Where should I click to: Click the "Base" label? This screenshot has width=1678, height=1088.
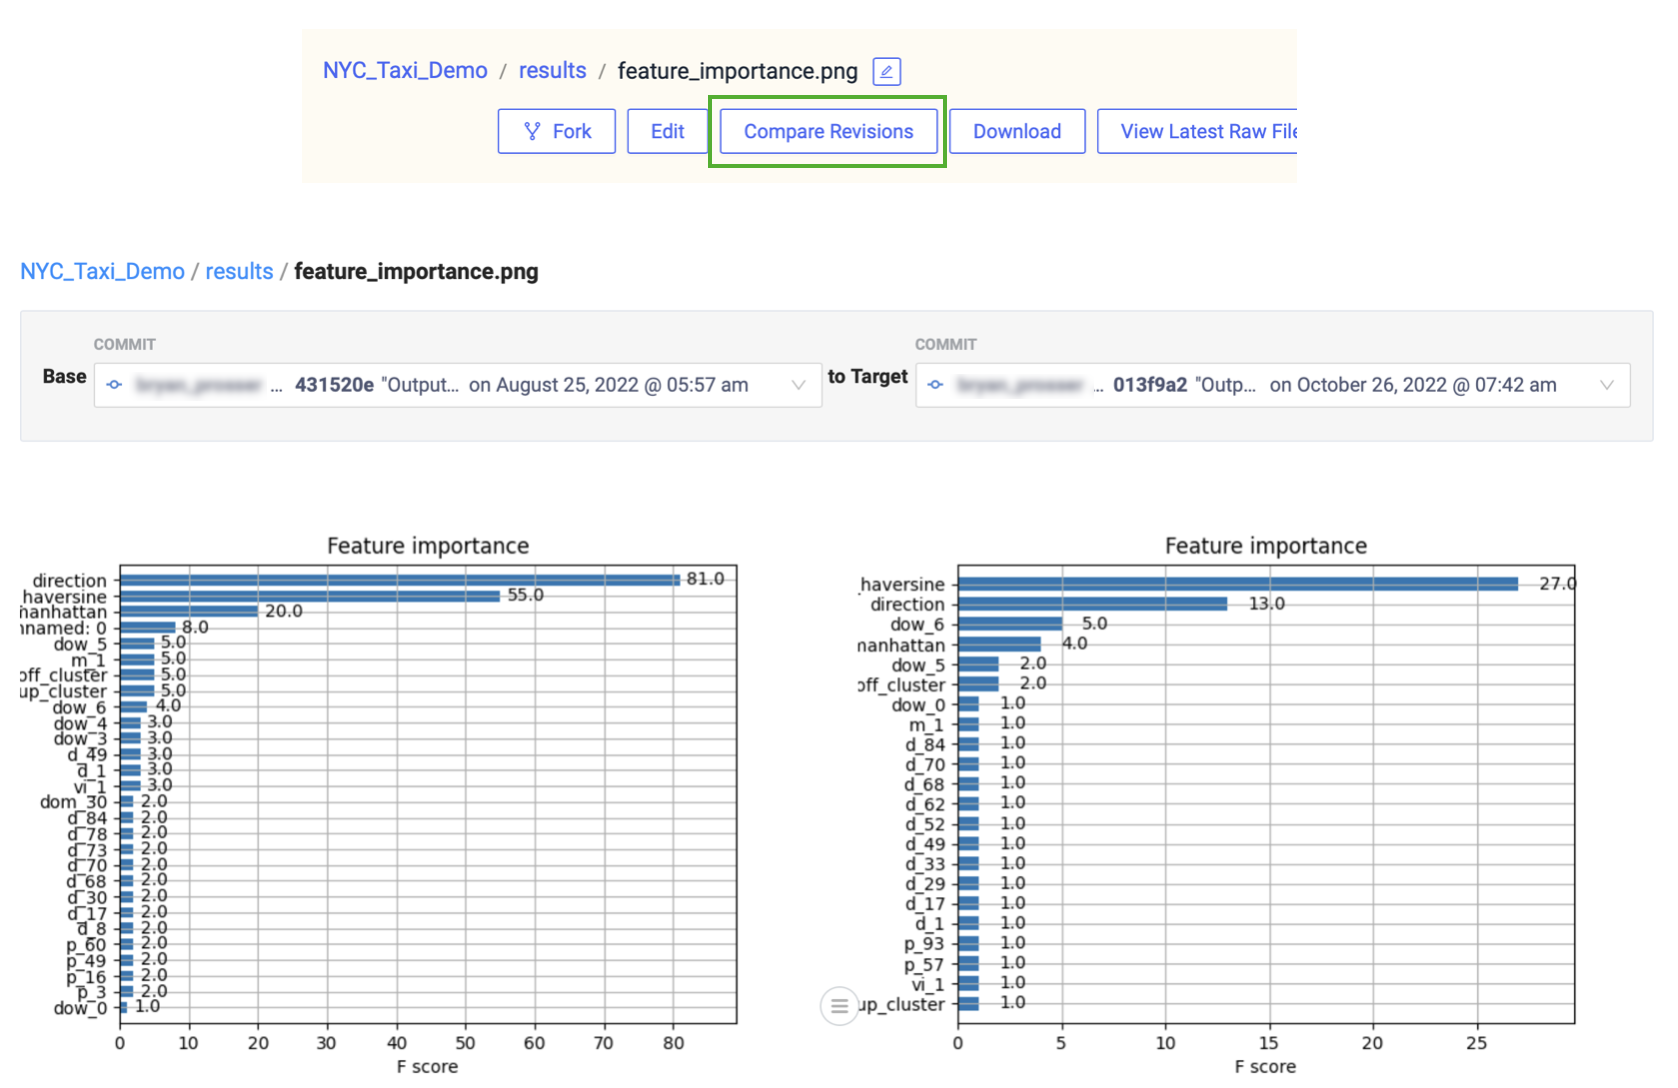(64, 376)
